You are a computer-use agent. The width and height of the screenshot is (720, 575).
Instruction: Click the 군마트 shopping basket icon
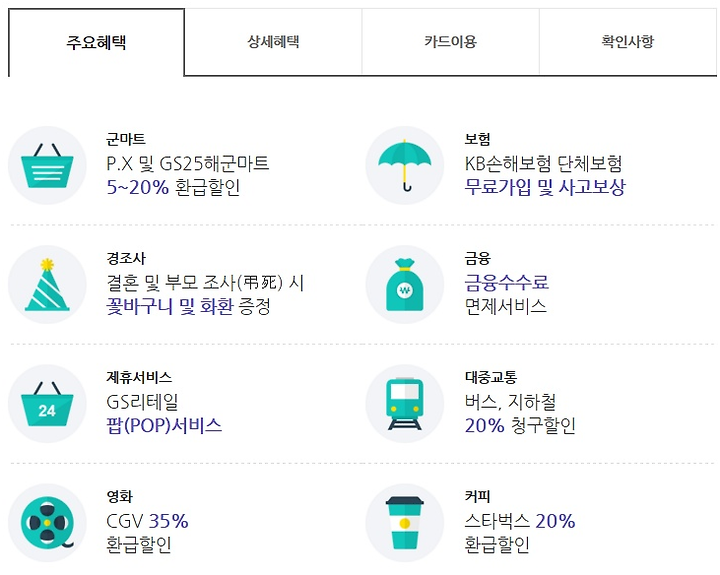coord(47,165)
